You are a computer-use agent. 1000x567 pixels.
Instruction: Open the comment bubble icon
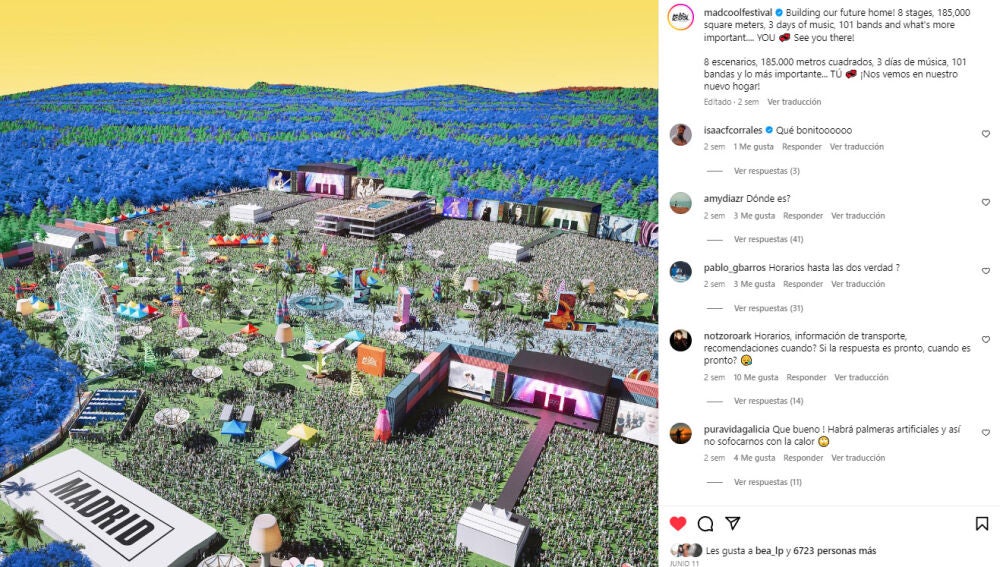tap(705, 524)
